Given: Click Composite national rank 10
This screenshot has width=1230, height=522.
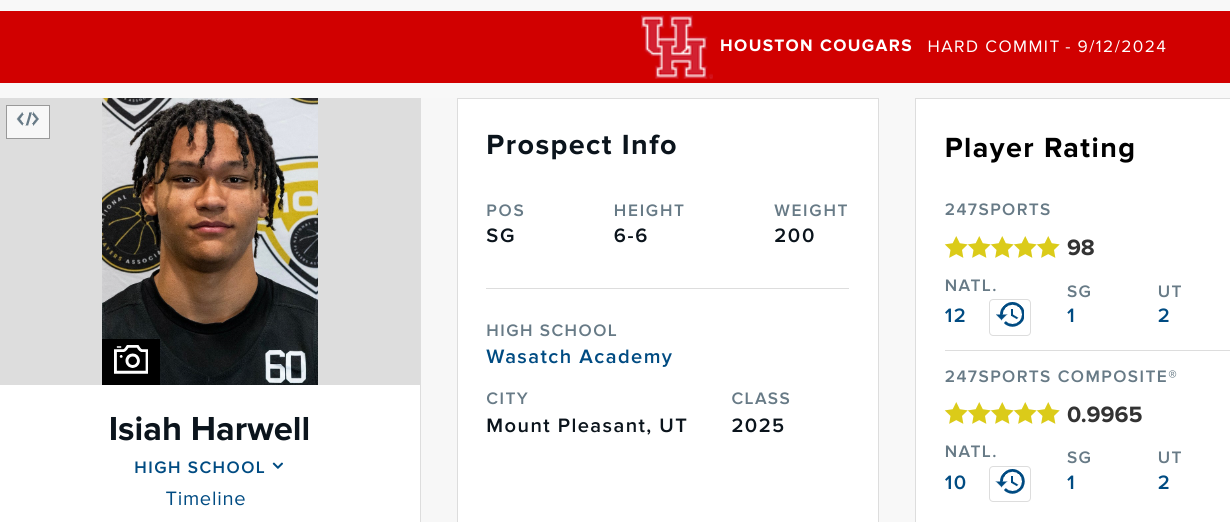Looking at the screenshot, I should [955, 483].
